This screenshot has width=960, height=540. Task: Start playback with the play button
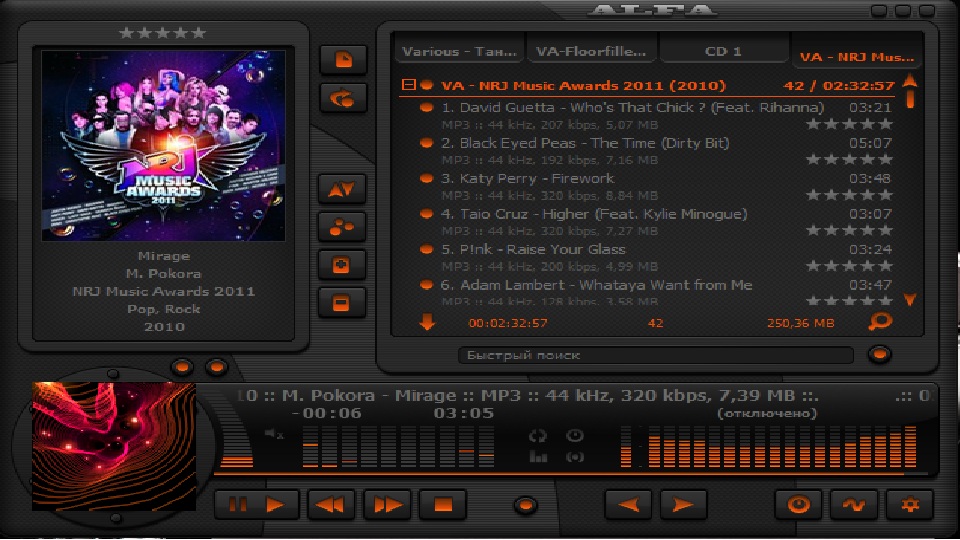(277, 505)
